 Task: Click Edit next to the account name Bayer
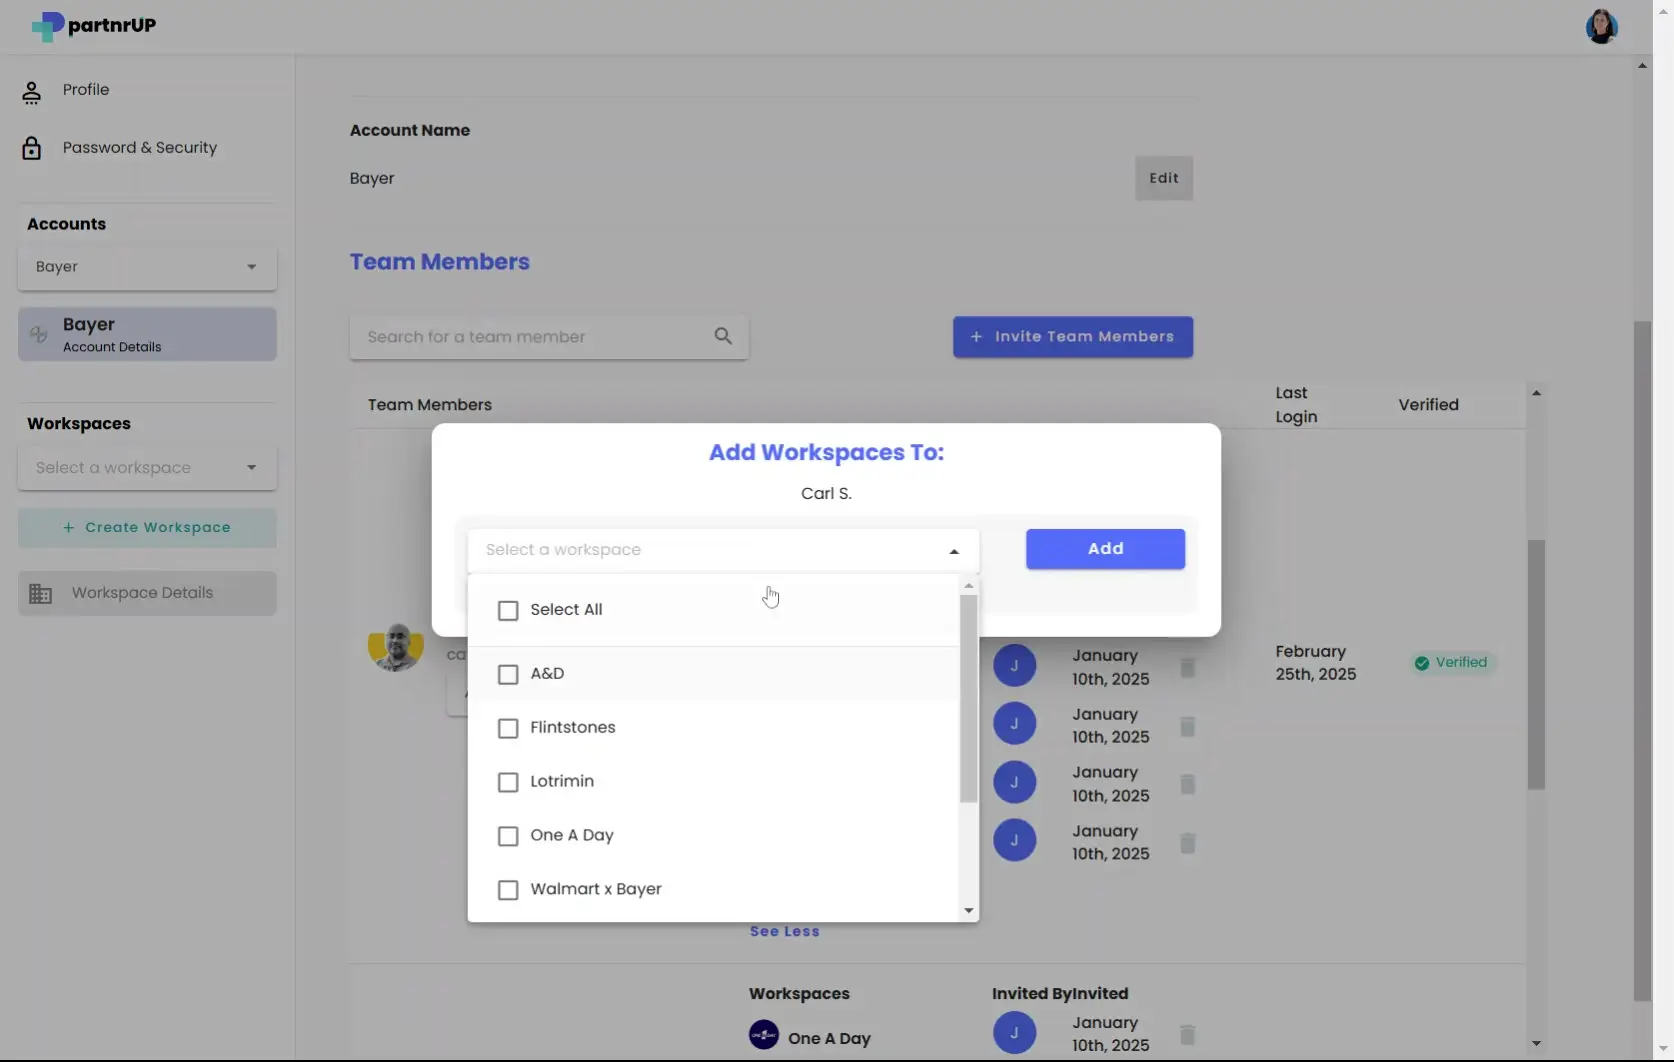1163,177
